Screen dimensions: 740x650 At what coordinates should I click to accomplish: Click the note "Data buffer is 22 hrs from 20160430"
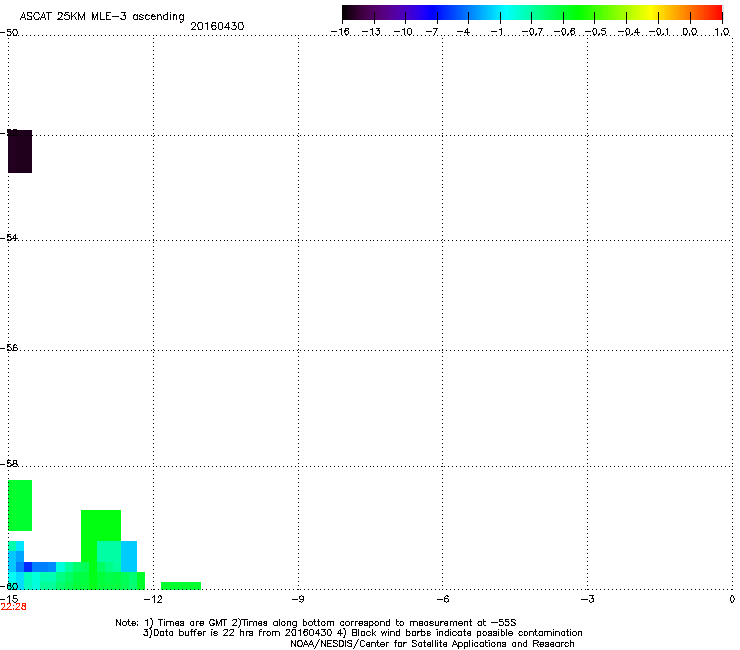click(237, 633)
